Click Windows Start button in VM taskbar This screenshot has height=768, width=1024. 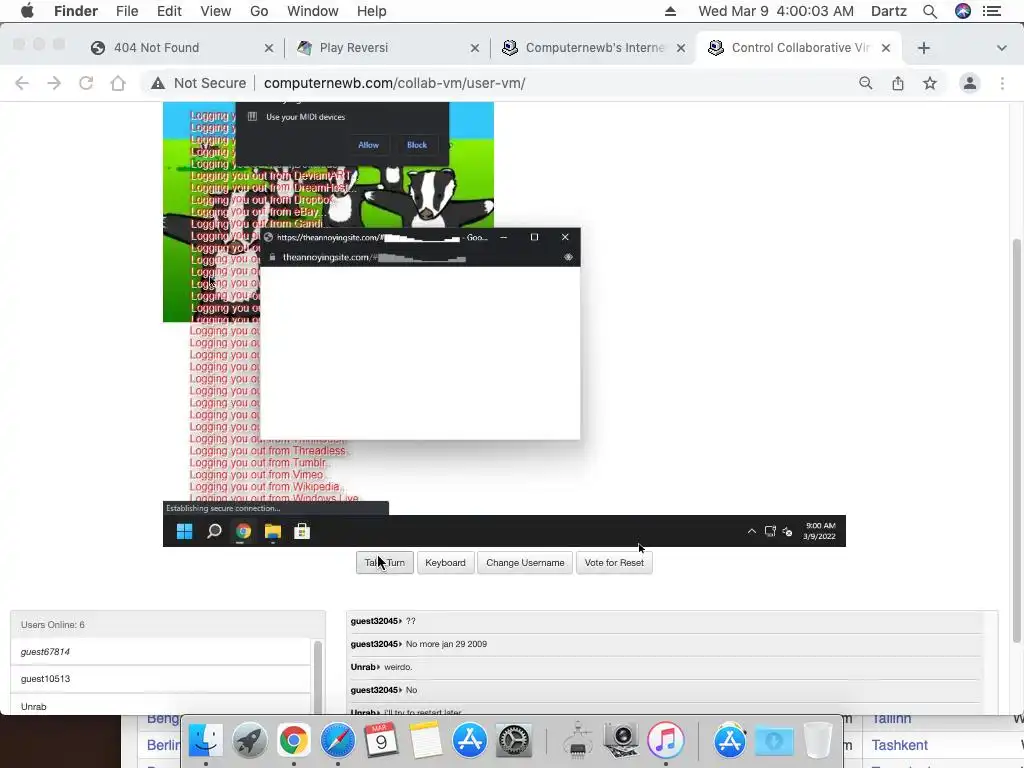(x=185, y=532)
